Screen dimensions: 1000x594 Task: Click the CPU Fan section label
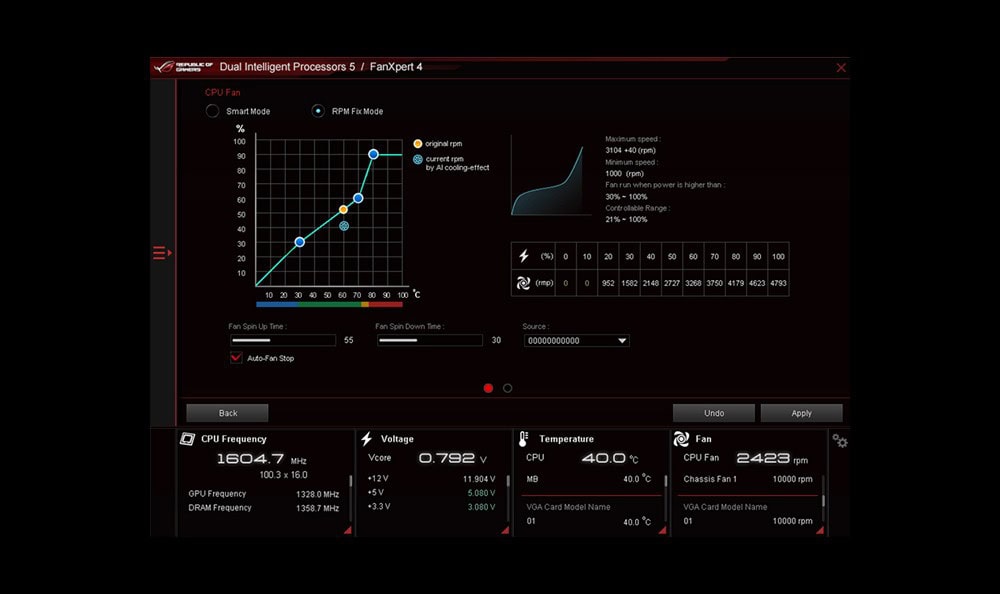pyautogui.click(x=223, y=93)
